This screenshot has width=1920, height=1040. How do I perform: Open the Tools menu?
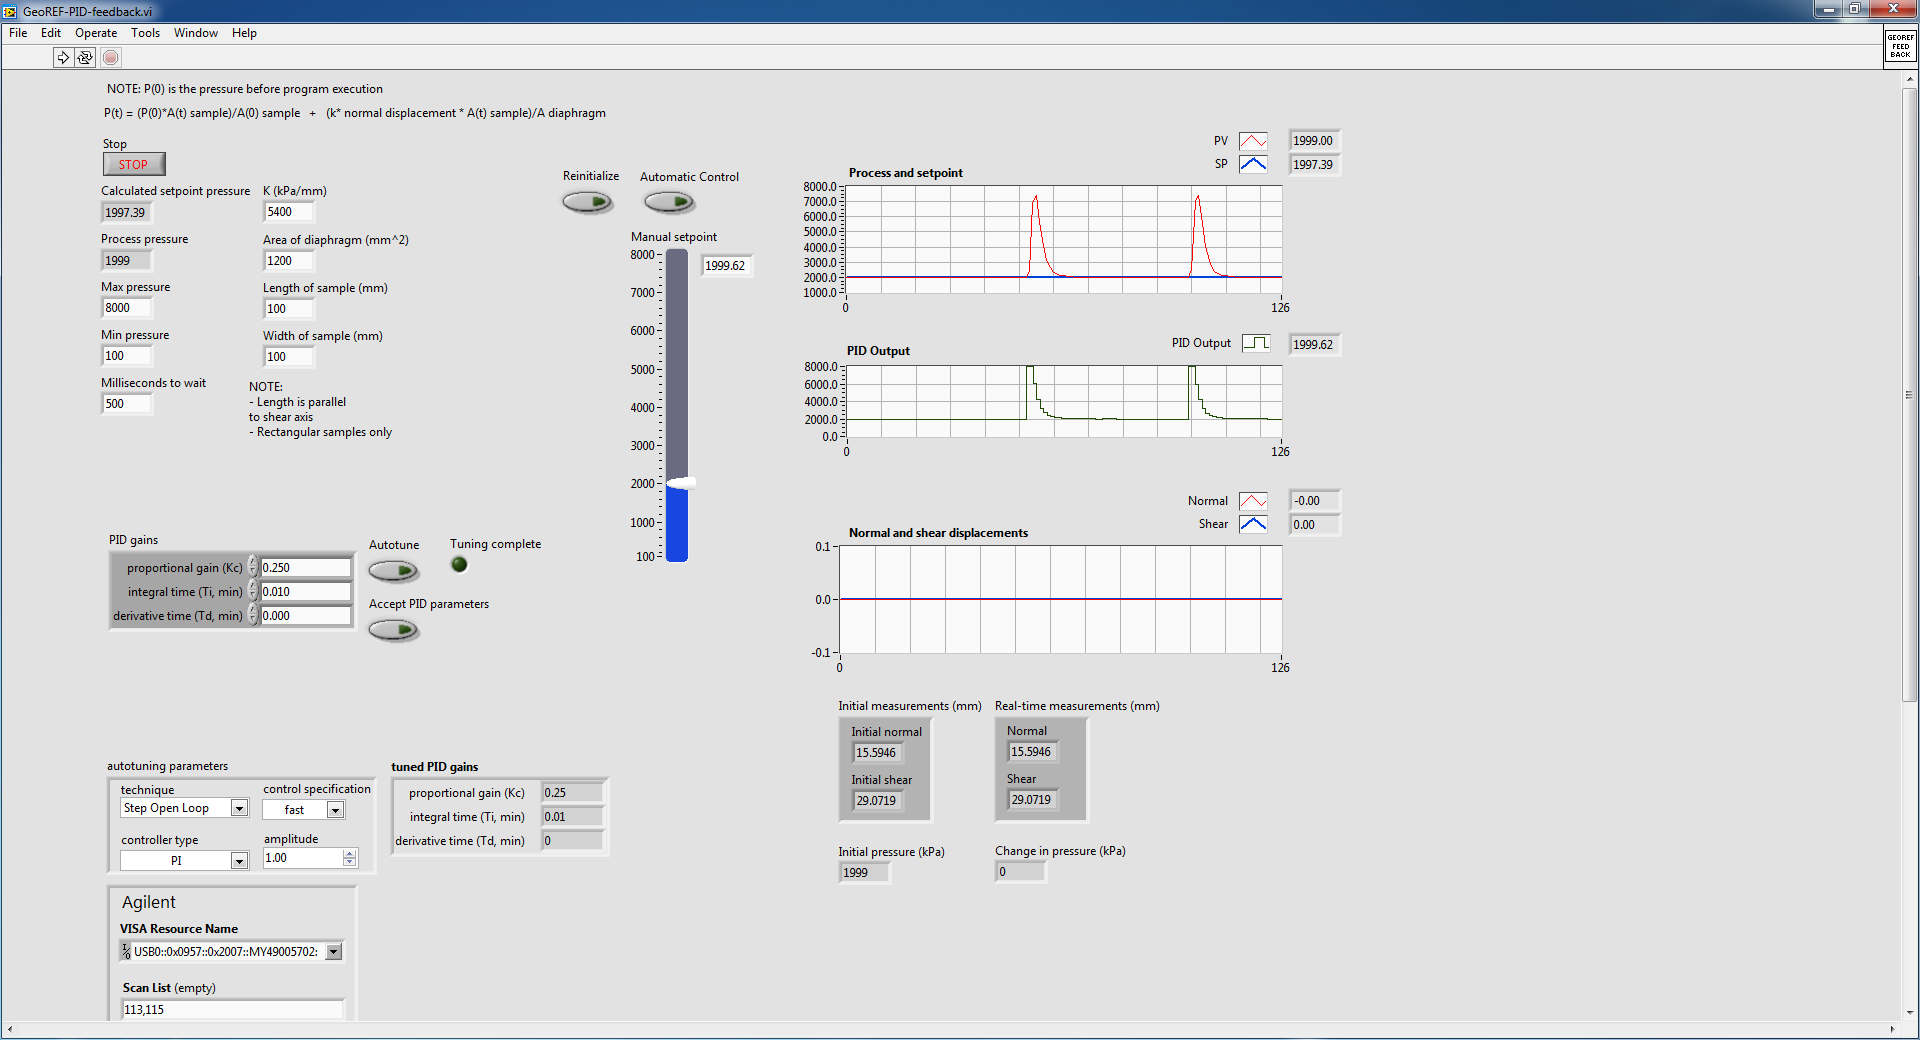(145, 33)
